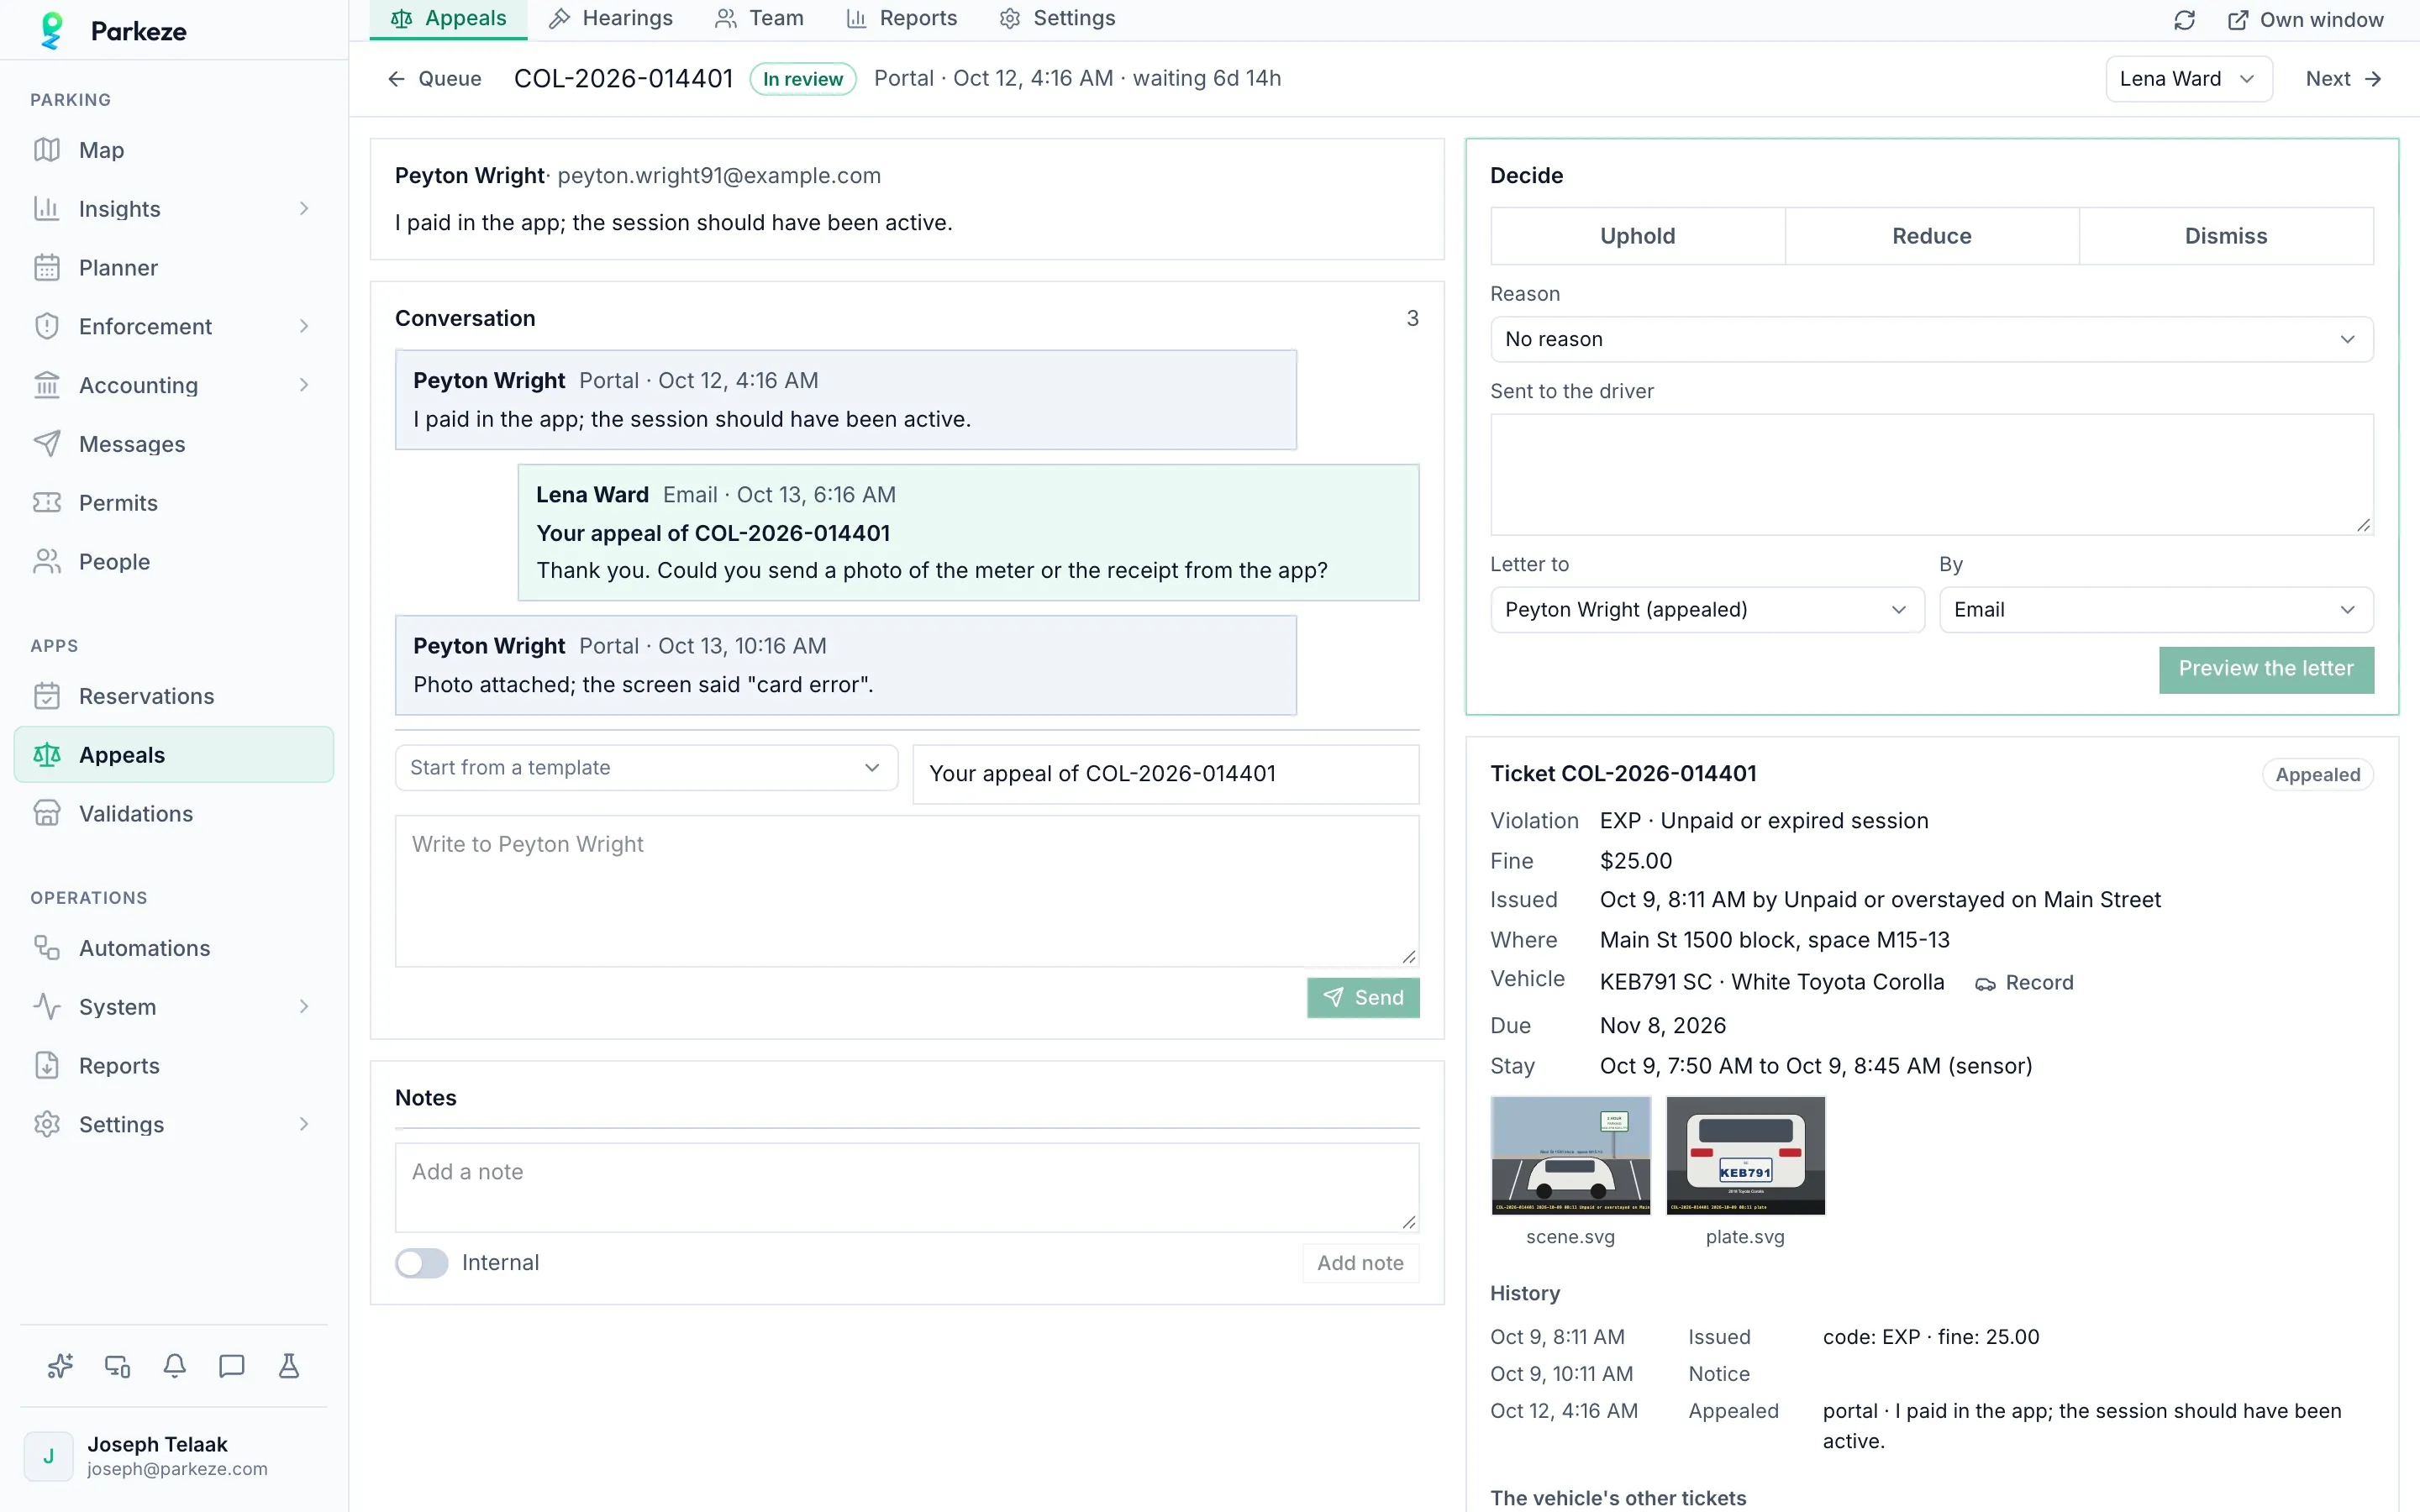Open Reservations app
This screenshot has height=1512, width=2420.
click(173, 696)
